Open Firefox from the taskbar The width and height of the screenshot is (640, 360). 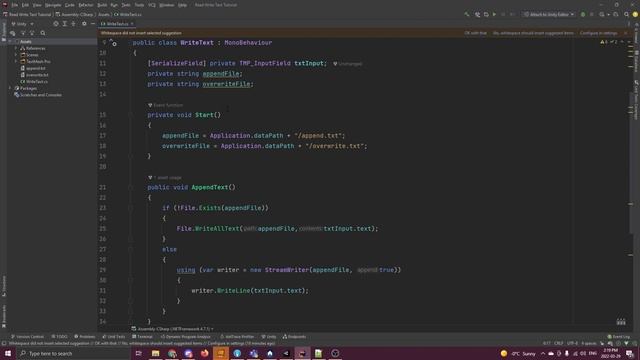coord(204,353)
